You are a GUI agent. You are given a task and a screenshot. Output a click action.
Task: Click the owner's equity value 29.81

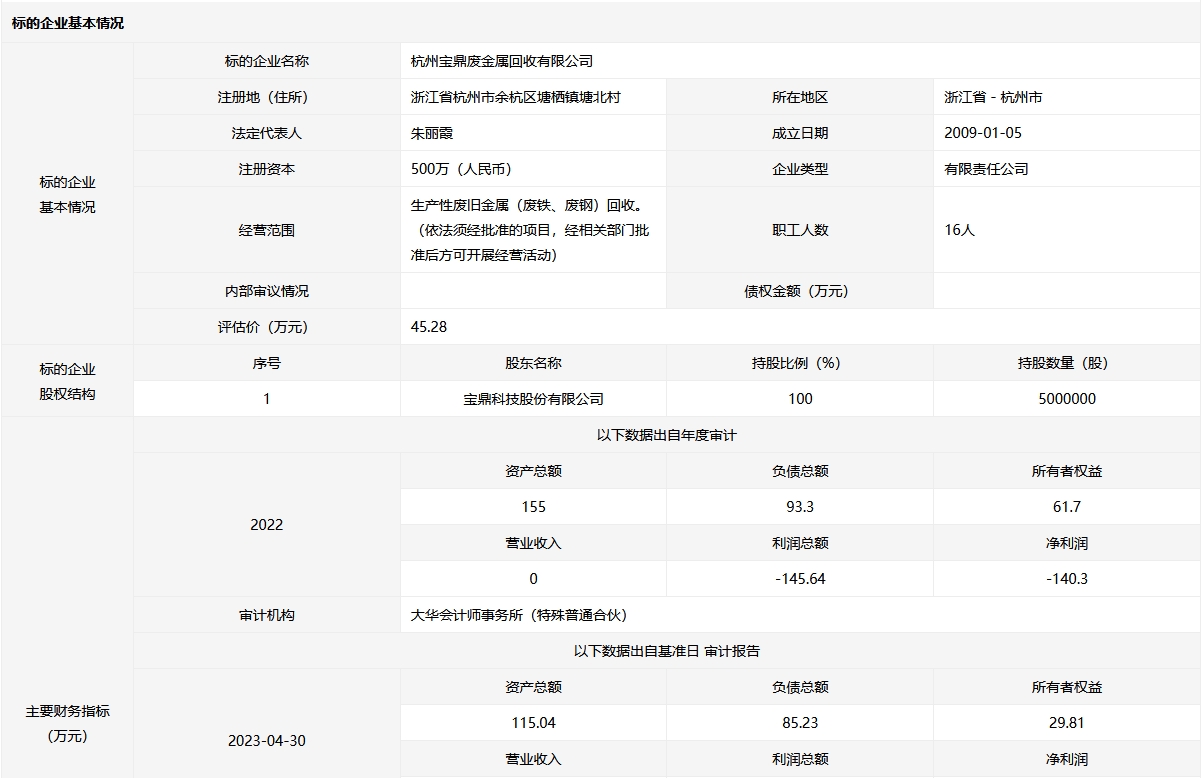(1067, 723)
